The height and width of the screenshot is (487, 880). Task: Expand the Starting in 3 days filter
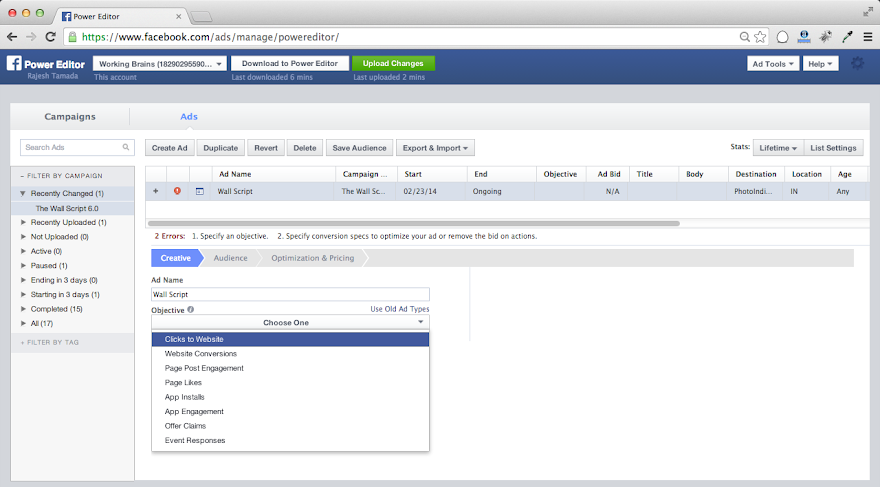[x=23, y=295]
